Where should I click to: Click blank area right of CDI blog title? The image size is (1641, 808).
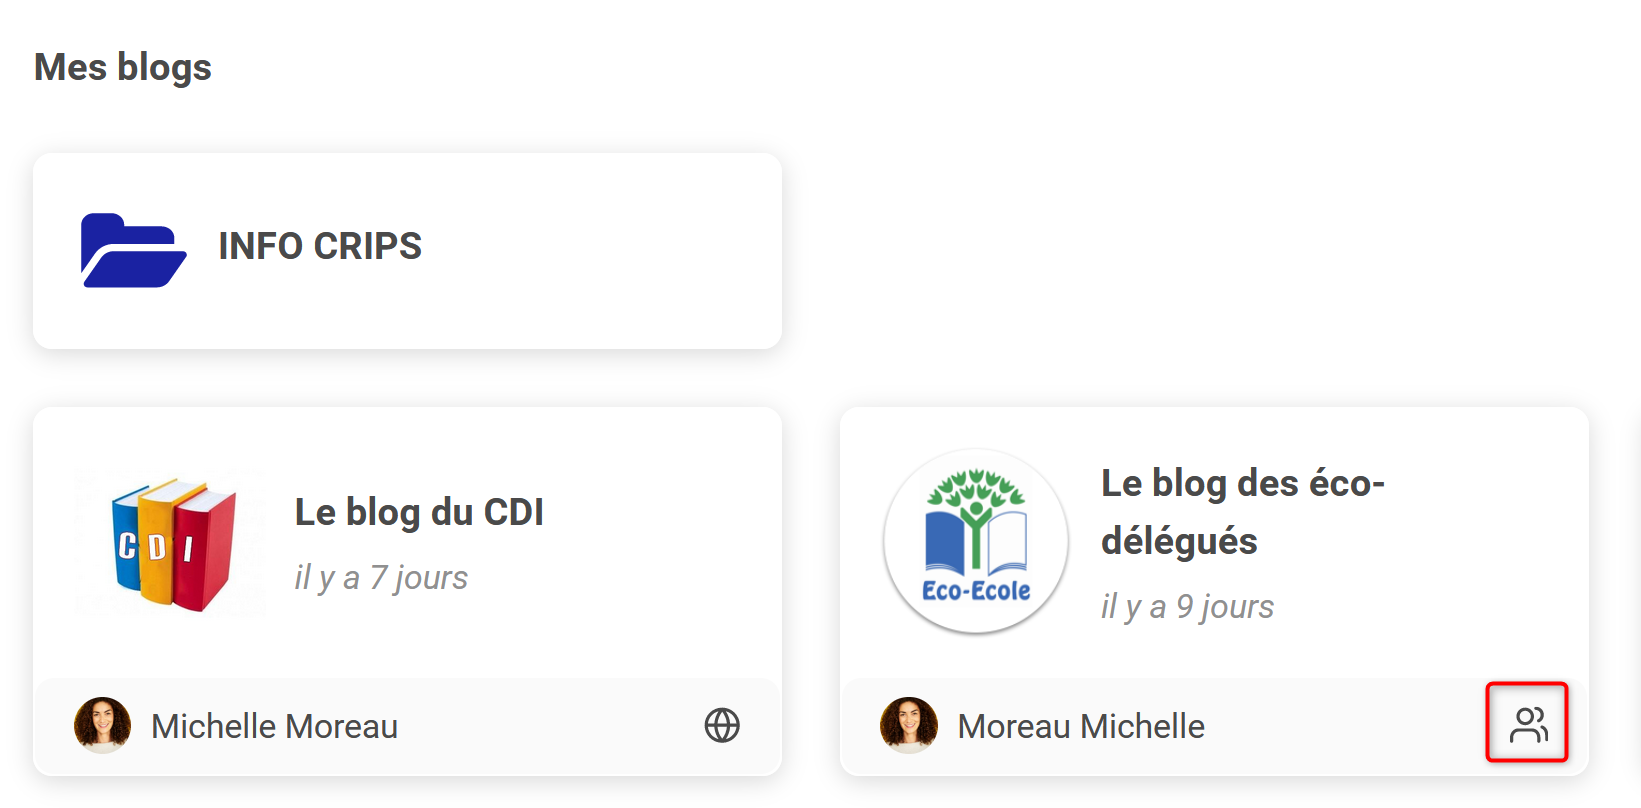[x=660, y=512]
